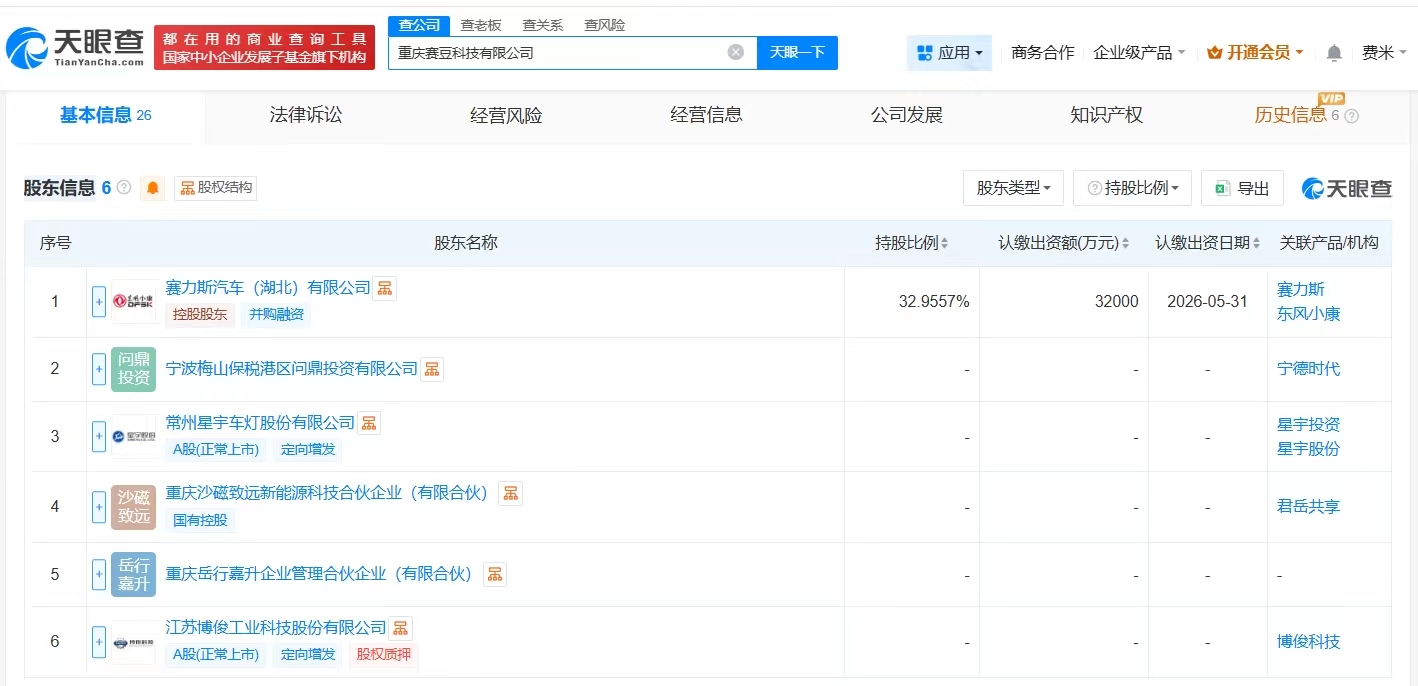Open shareholder link 赛力斯汽车（湖北）有限公司

[x=268, y=288]
